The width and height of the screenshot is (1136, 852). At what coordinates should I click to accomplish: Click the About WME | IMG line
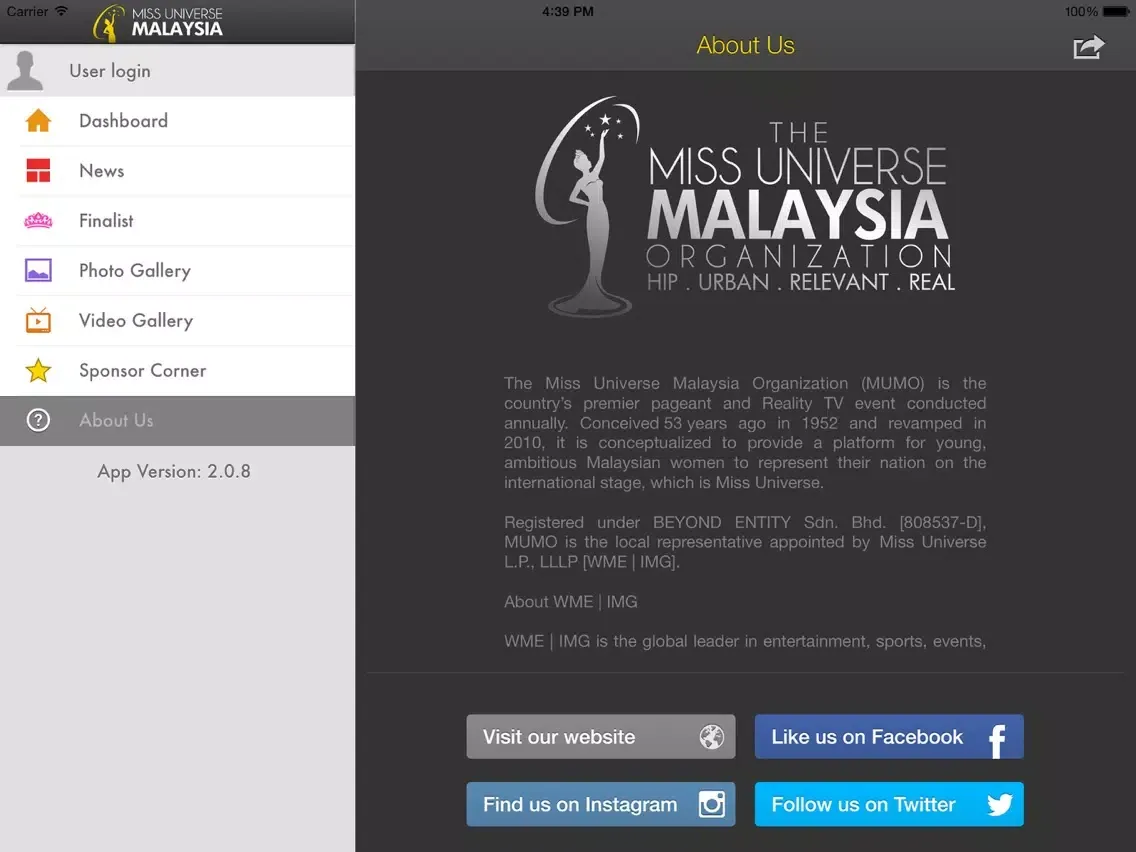[x=571, y=601]
